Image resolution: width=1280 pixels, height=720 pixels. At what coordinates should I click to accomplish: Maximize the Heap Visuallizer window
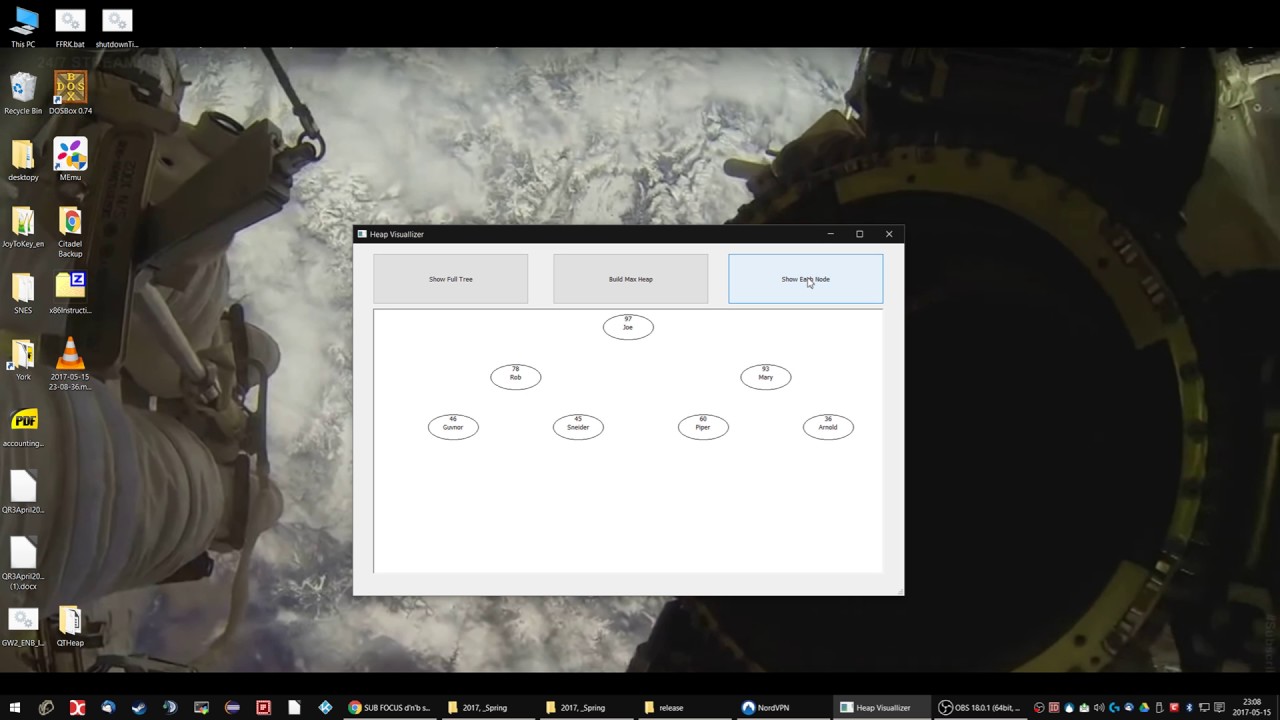click(x=859, y=234)
